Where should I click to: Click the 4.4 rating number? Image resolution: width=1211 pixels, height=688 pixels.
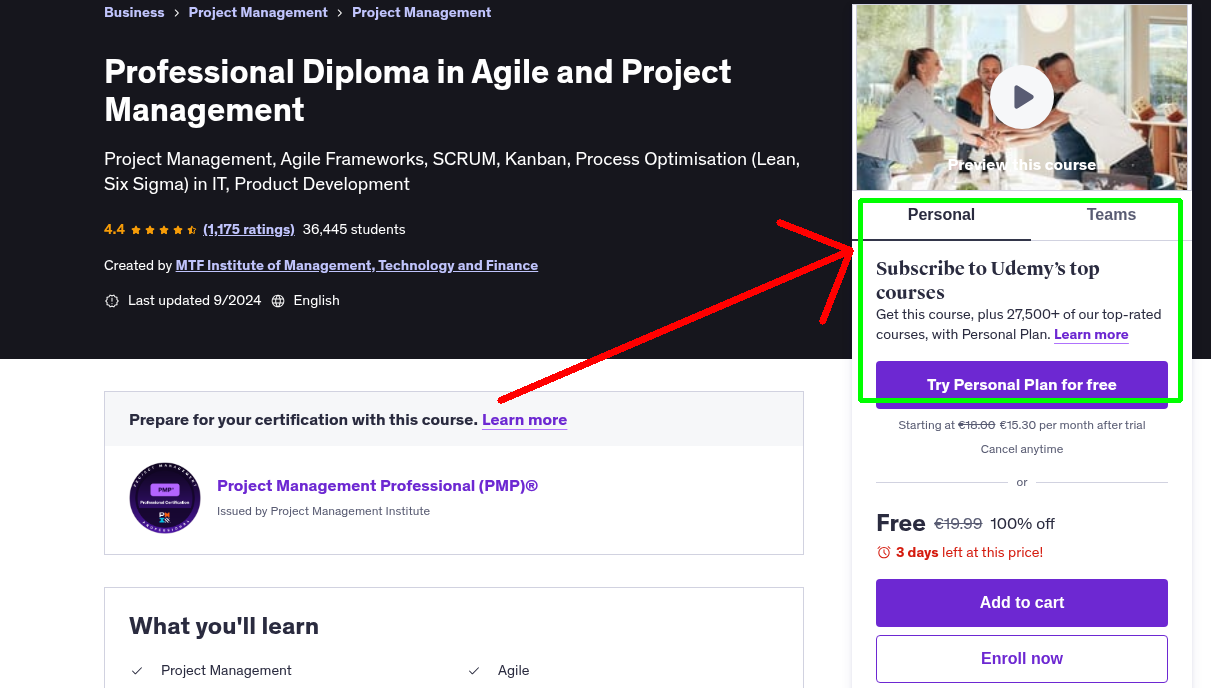point(114,229)
